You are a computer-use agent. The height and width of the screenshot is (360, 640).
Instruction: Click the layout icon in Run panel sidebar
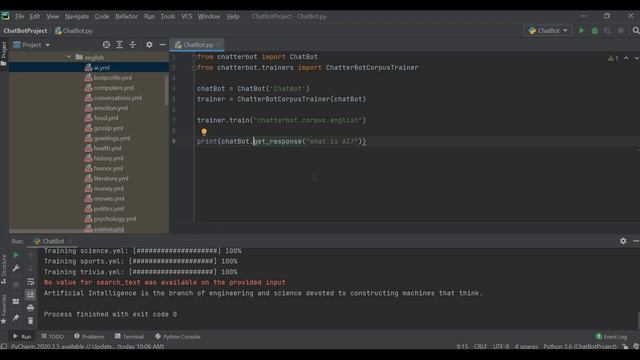(16, 301)
